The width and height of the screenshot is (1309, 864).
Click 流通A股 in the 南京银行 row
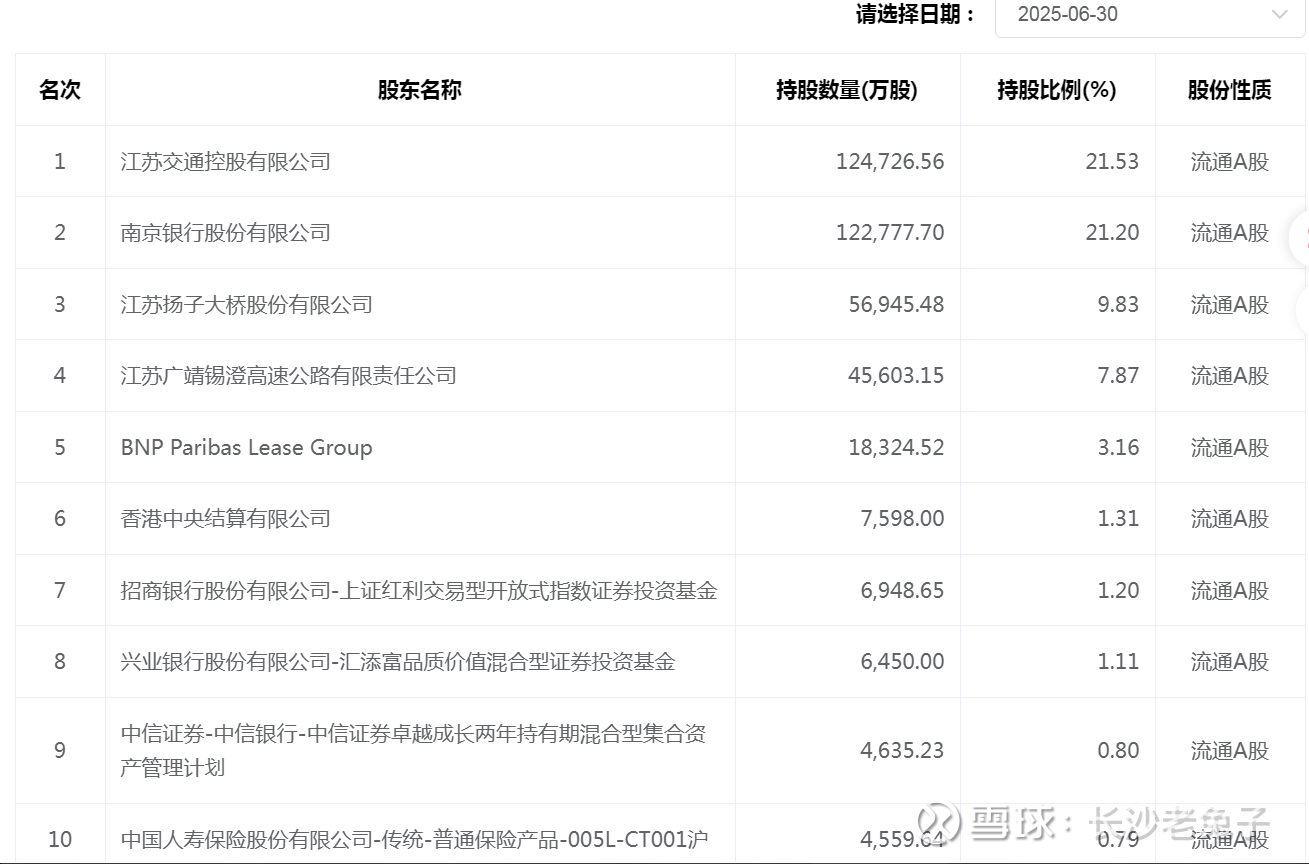[x=1230, y=233]
